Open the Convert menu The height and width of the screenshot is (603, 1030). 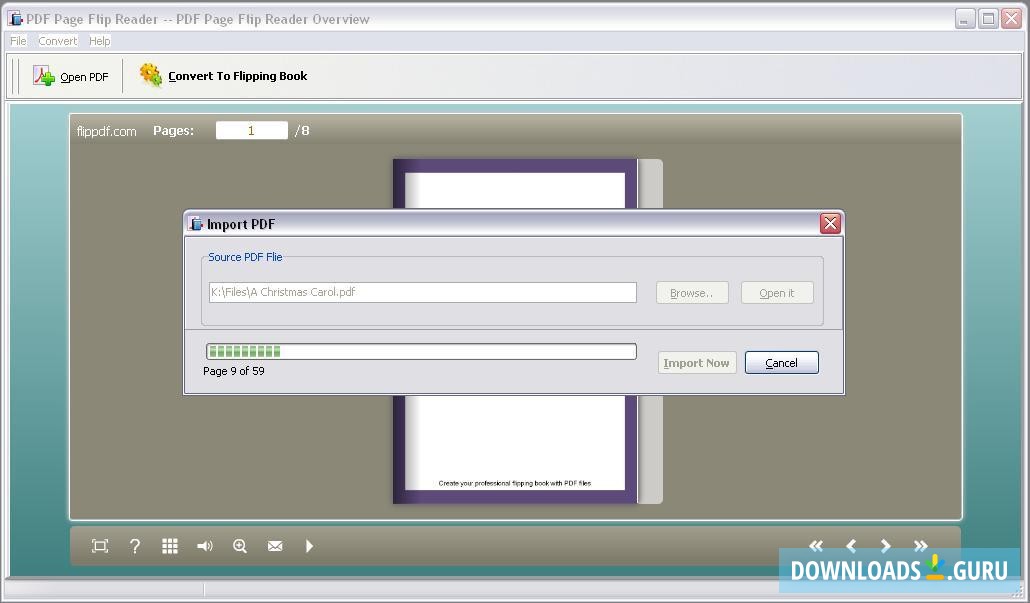(57, 41)
